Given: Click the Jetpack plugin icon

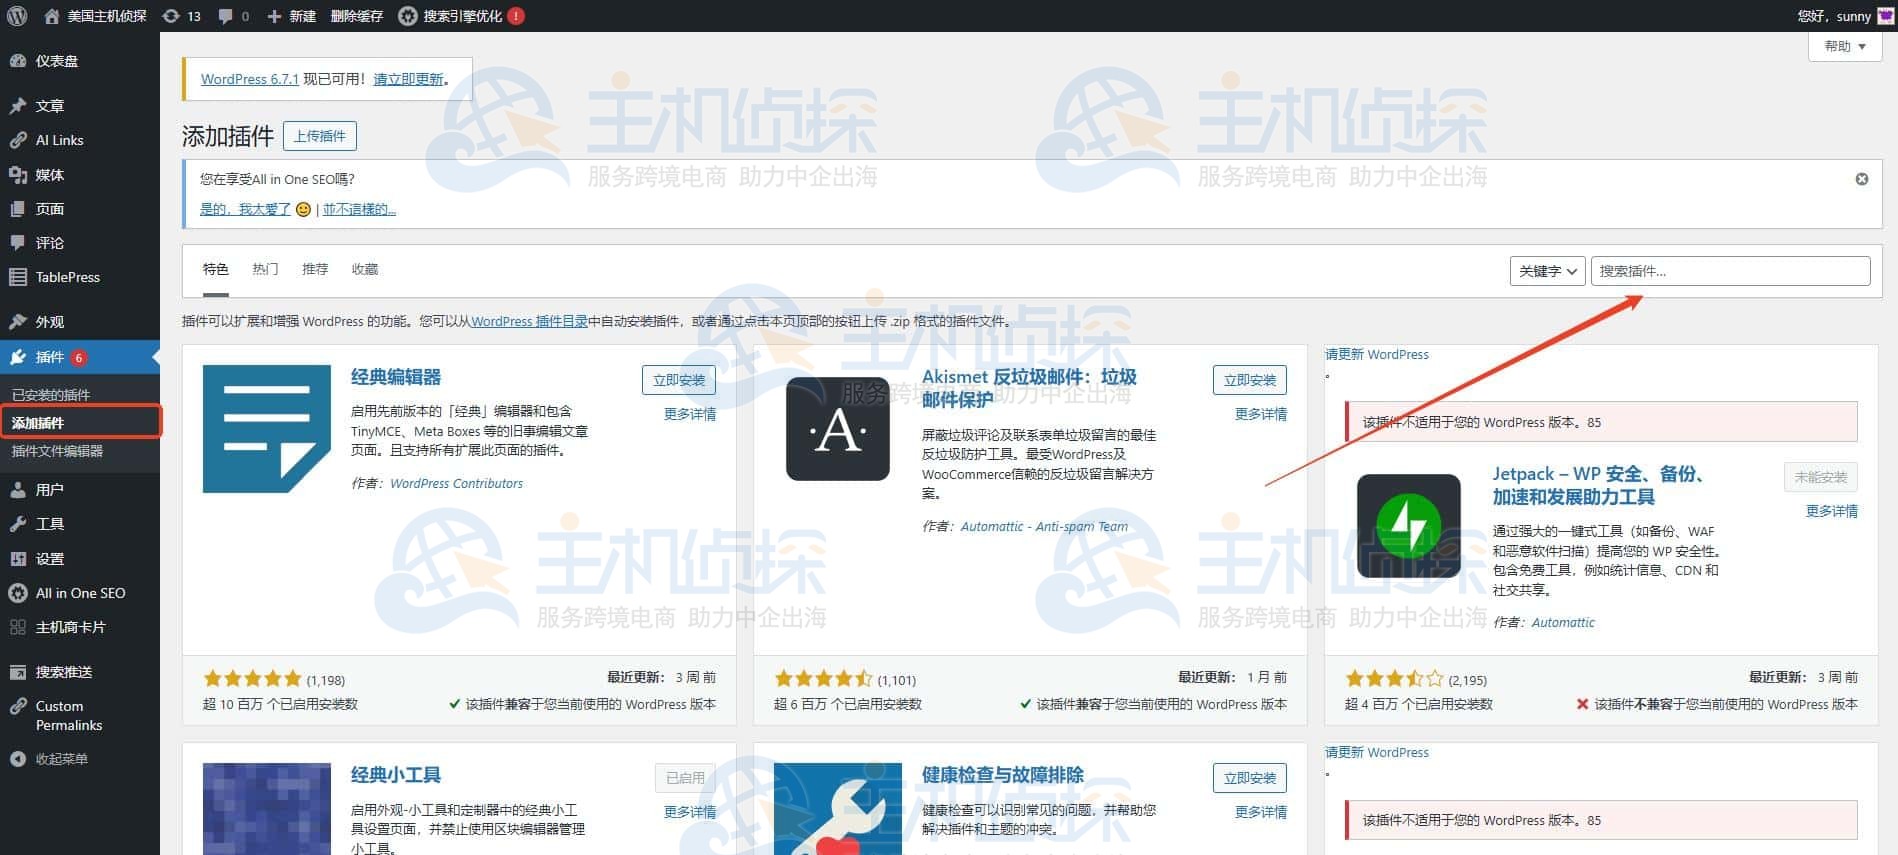Looking at the screenshot, I should 1409,526.
